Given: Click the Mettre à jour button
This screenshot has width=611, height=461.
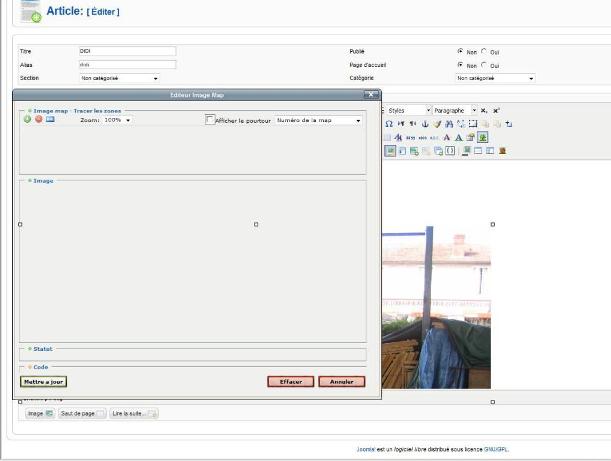Looking at the screenshot, I should [x=43, y=381].
